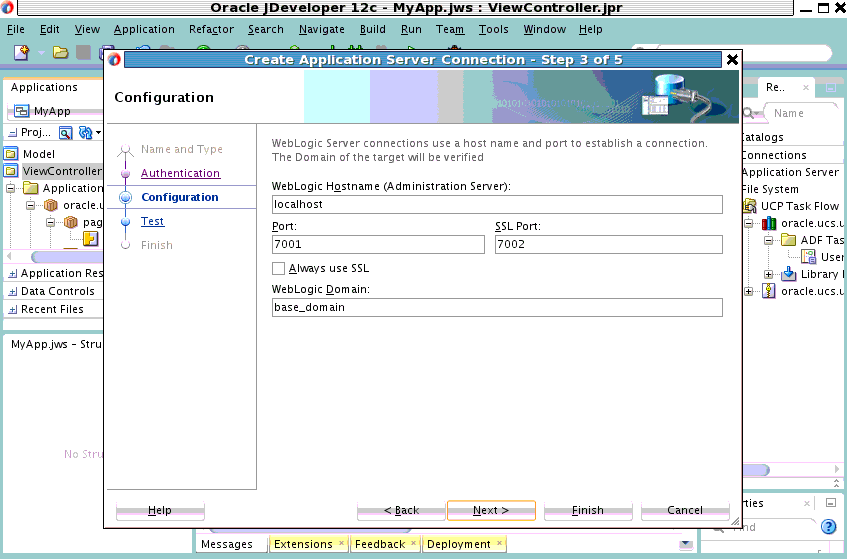The image size is (847, 559).
Task: Expand the Application Resources section
Action: [x=13, y=274]
